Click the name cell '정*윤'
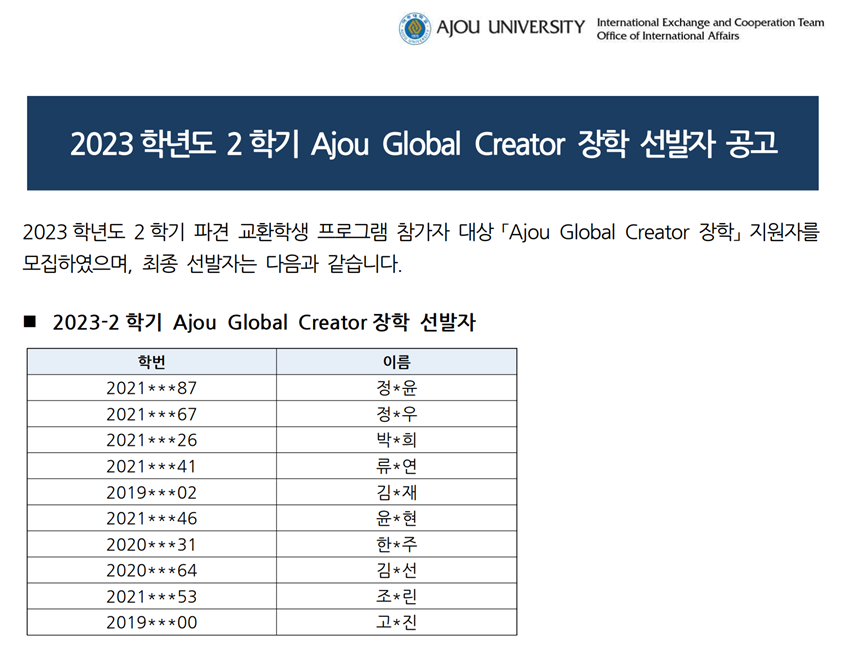This screenshot has height=665, width=848. [397, 388]
